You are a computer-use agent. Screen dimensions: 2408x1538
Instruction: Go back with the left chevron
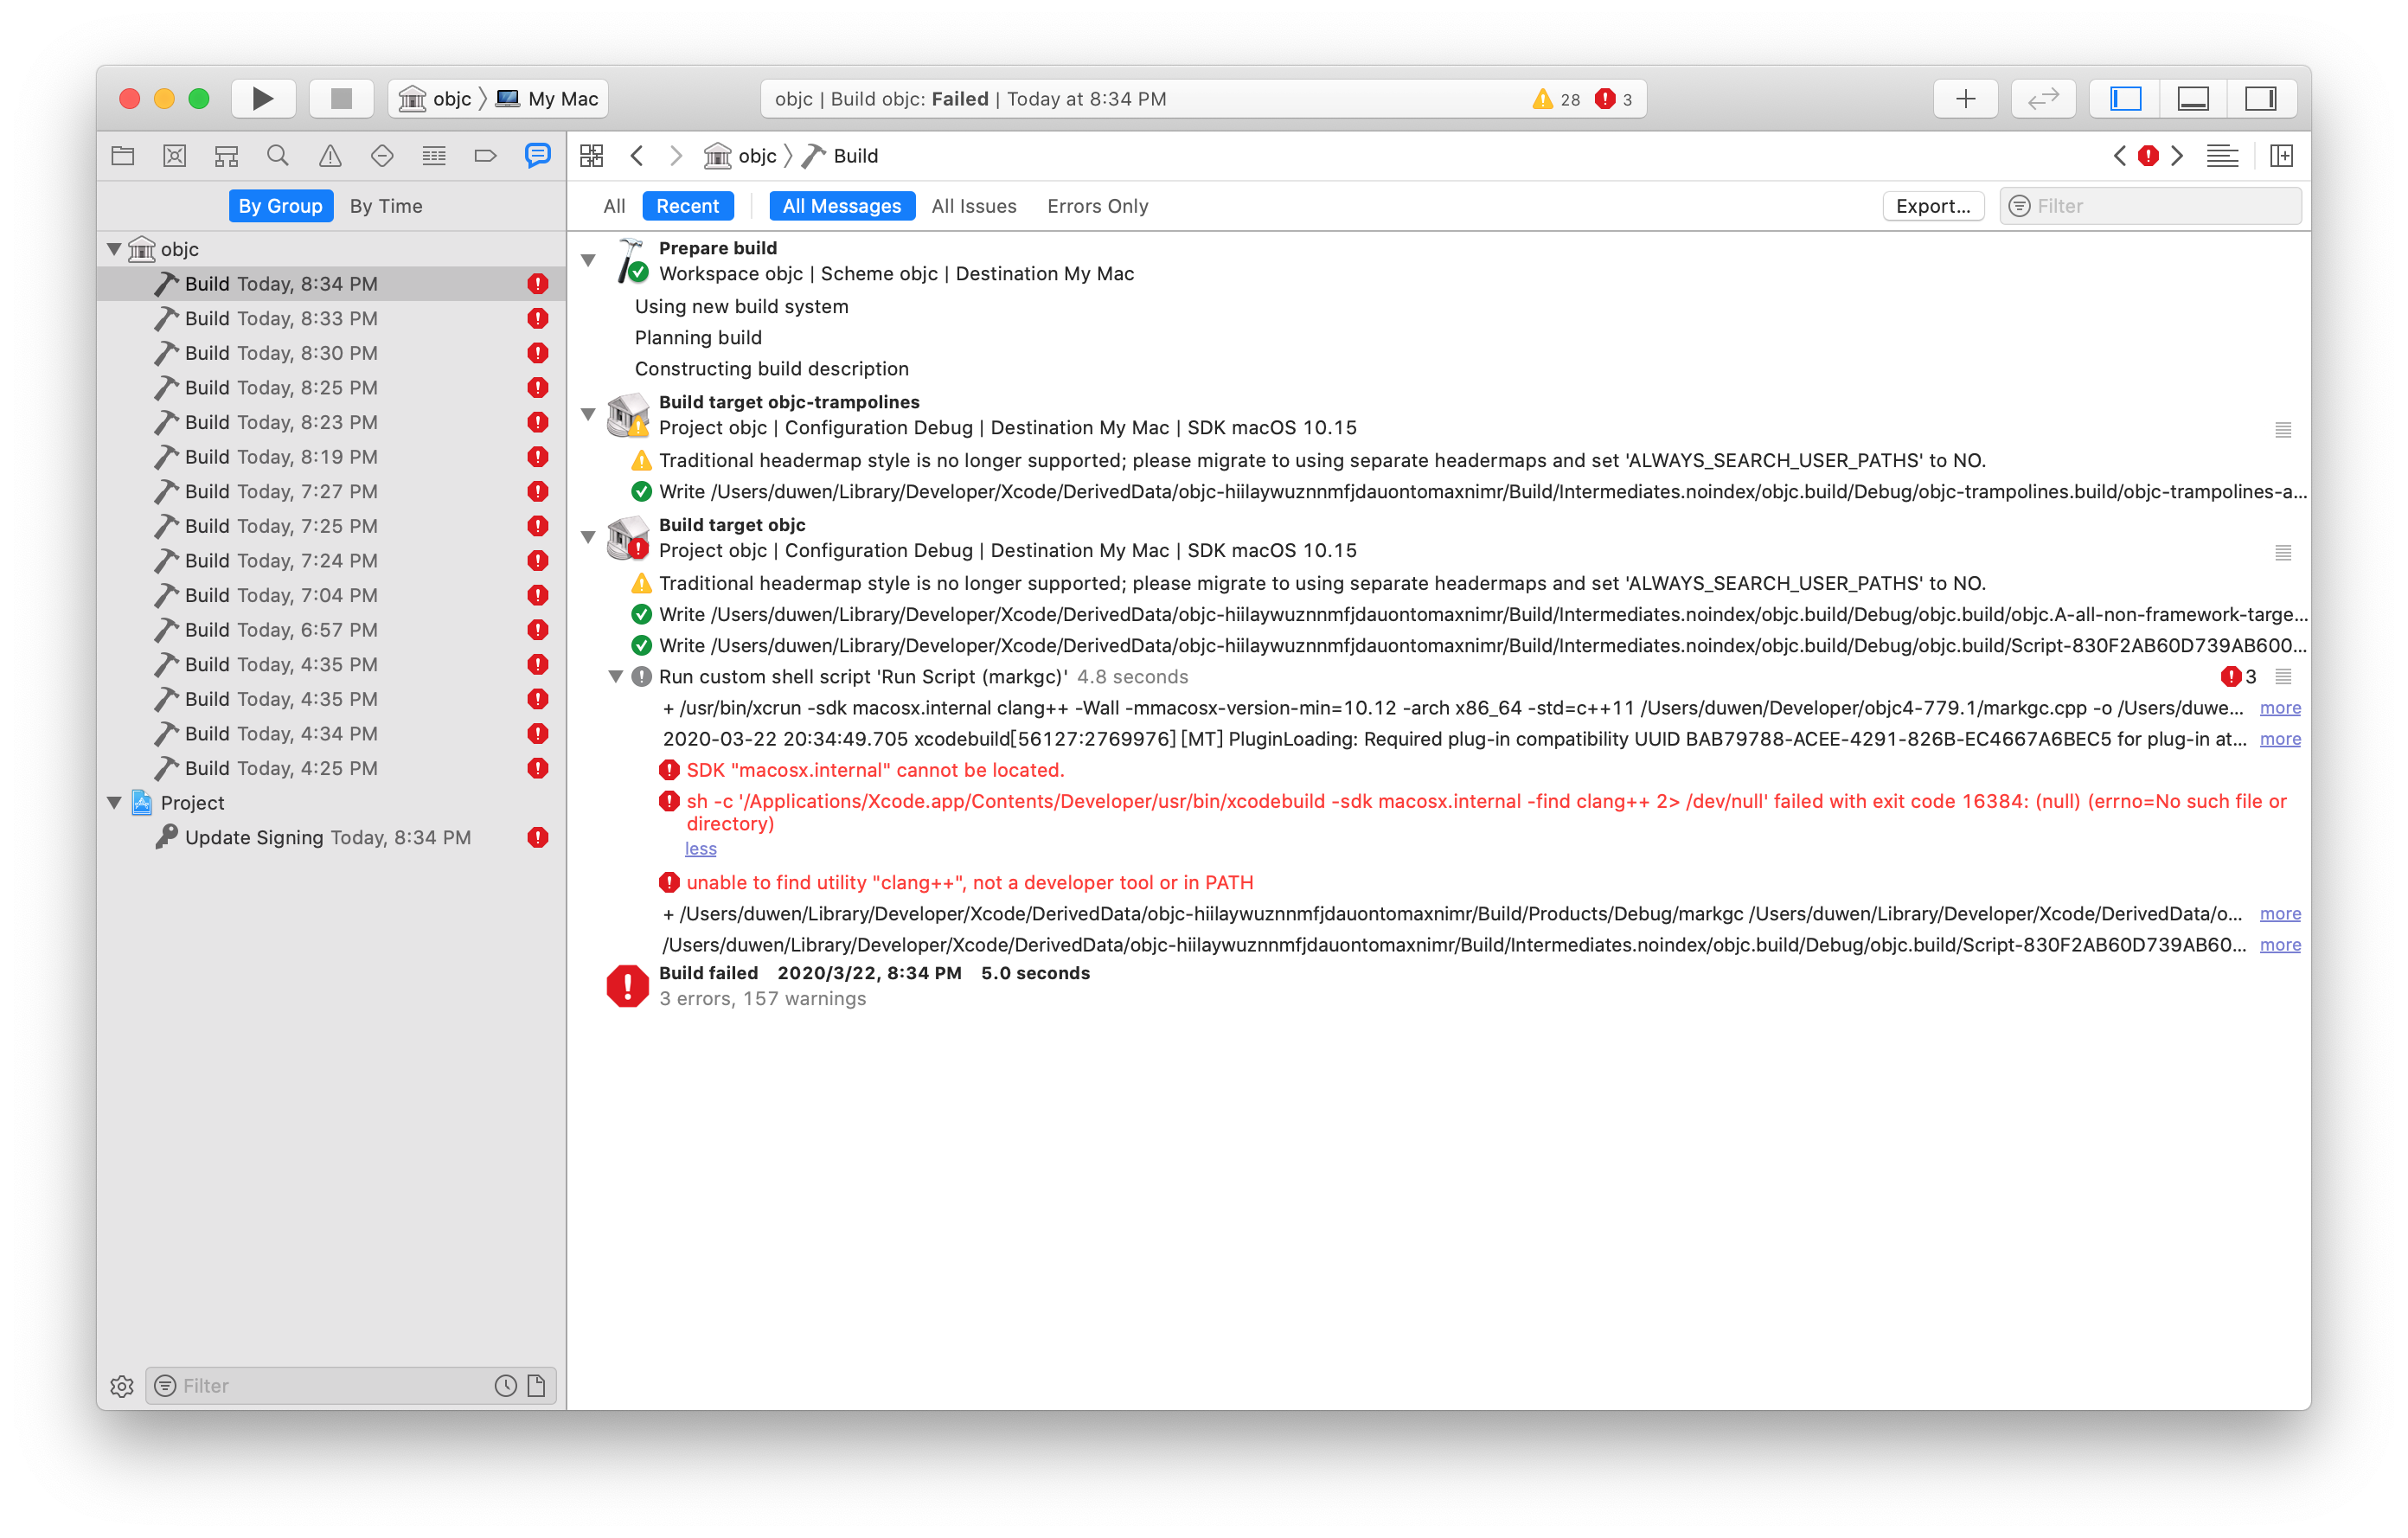coord(637,155)
